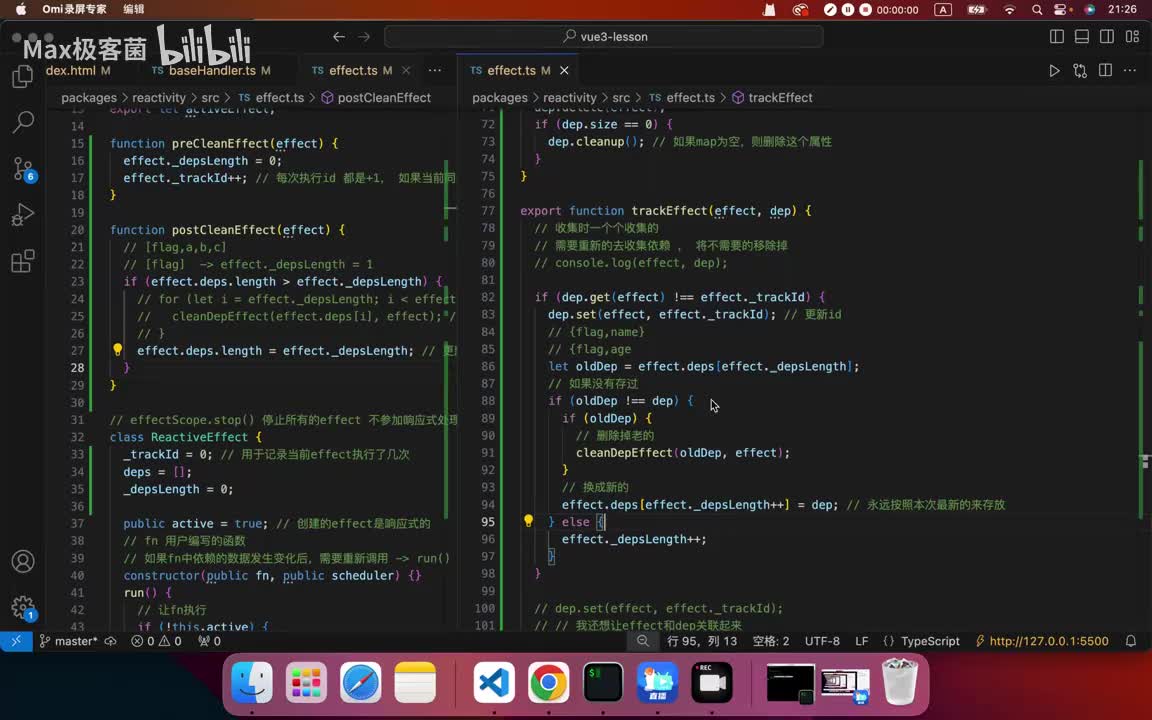Open the postCleanEffect breadcrumb symbol dropdown

click(376, 98)
